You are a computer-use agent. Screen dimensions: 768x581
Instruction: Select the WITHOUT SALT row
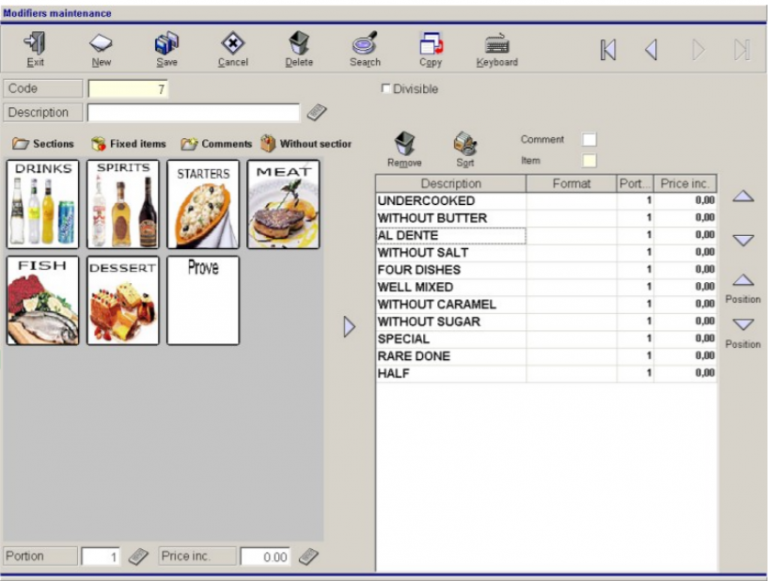tap(450, 253)
